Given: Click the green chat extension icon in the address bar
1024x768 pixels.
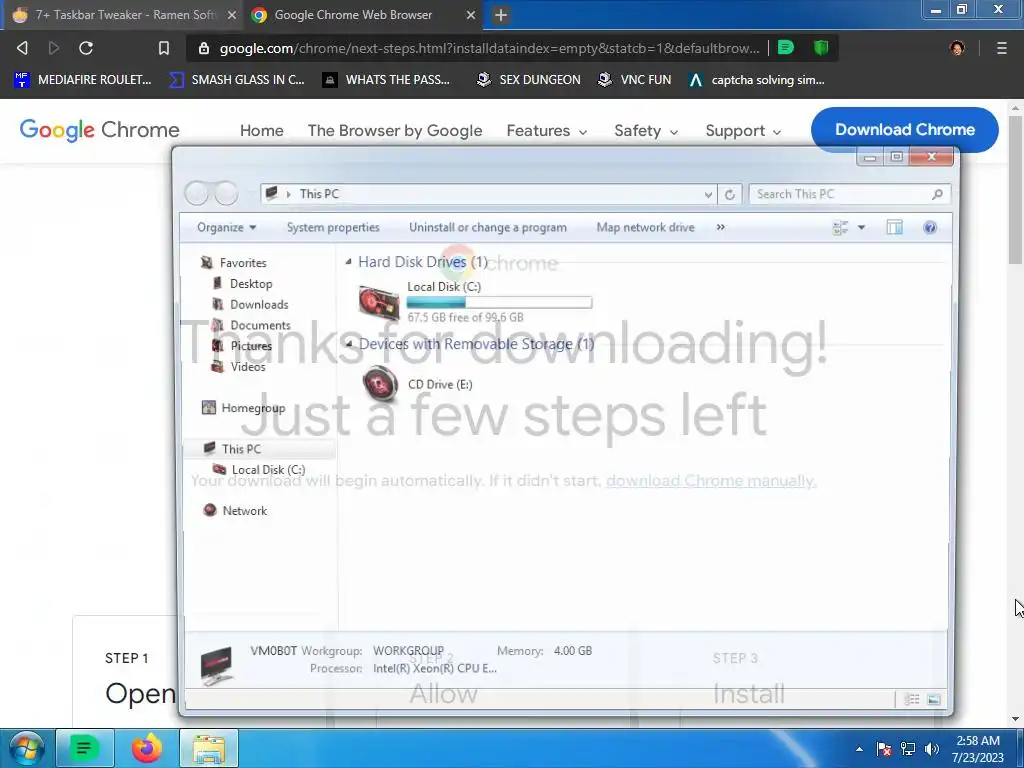Looking at the screenshot, I should click(786, 47).
